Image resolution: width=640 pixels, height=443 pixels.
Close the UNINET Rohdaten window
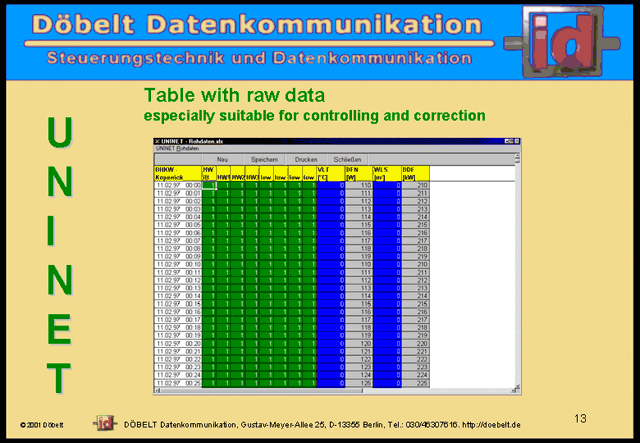point(517,141)
